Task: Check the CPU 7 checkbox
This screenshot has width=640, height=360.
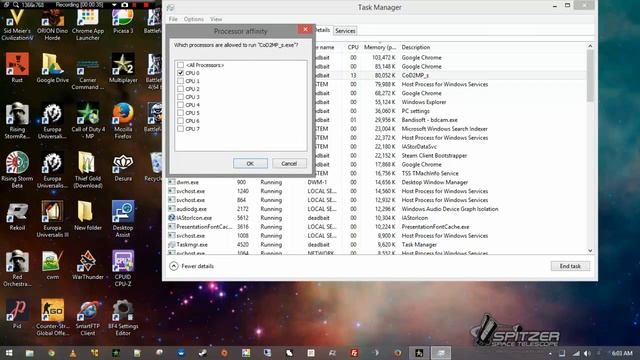Action: coord(180,129)
